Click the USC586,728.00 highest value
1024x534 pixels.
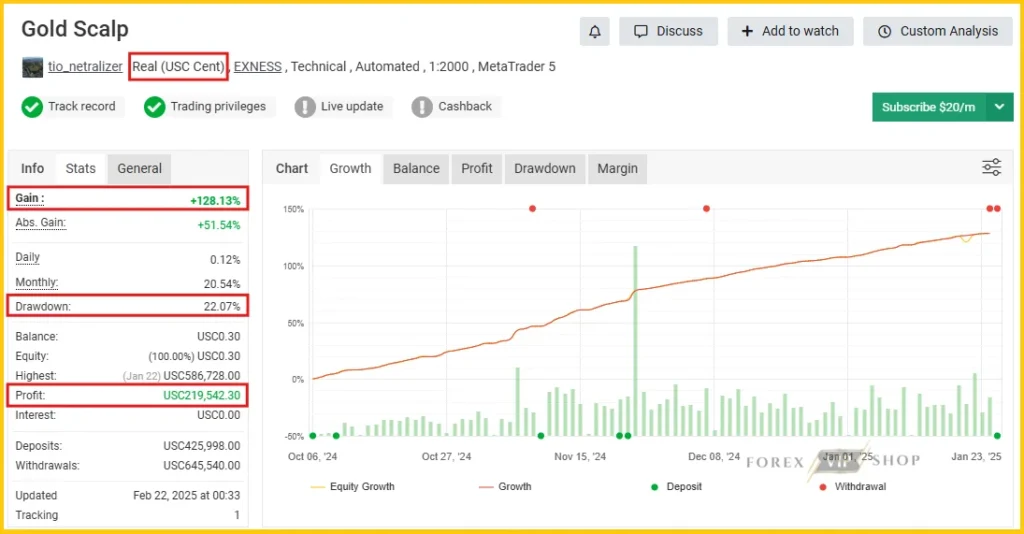202,376
